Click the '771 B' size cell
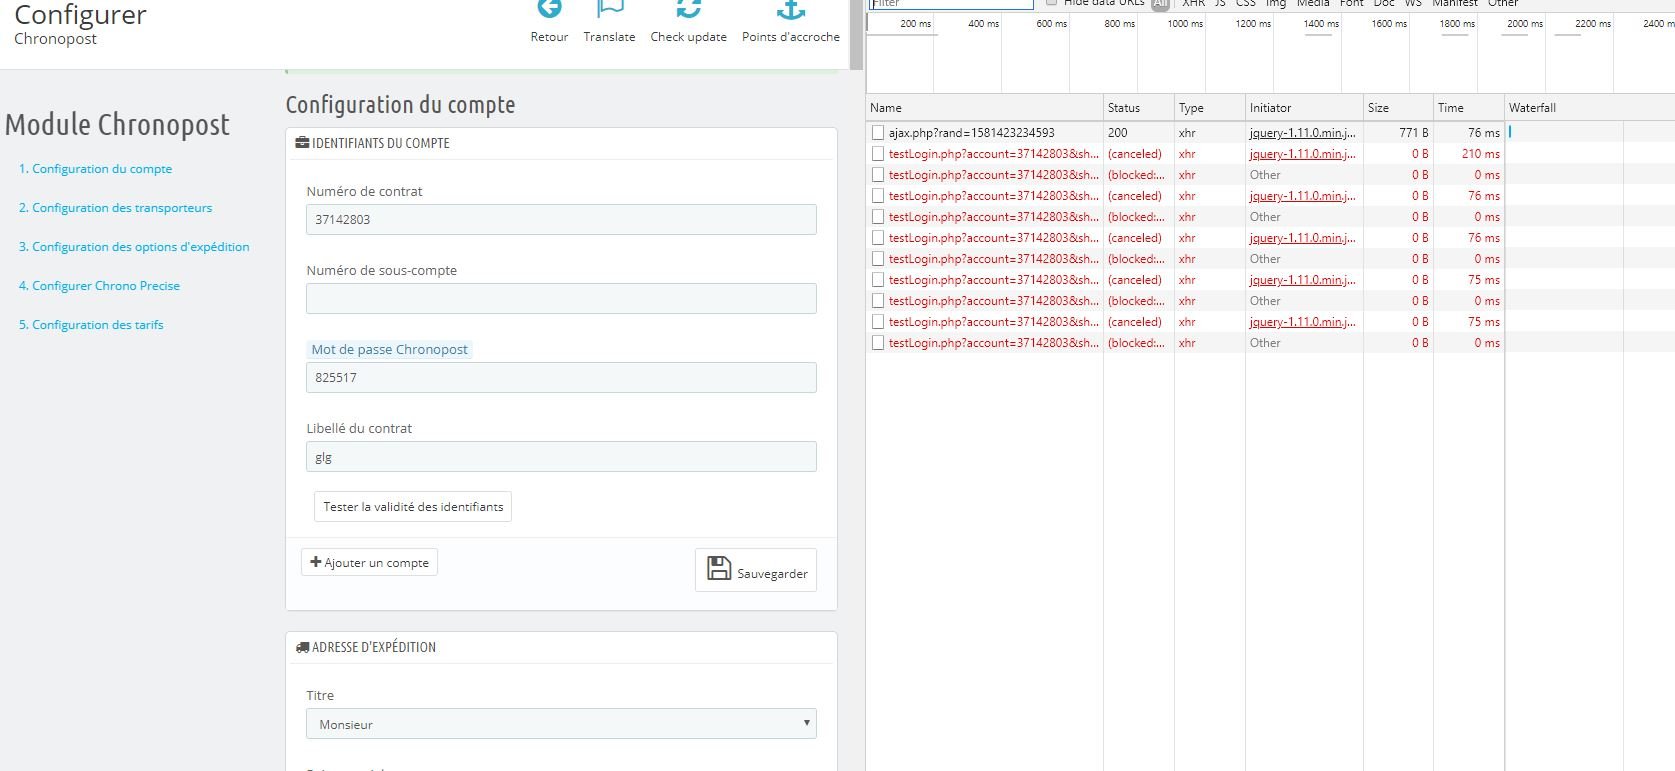 point(1413,132)
